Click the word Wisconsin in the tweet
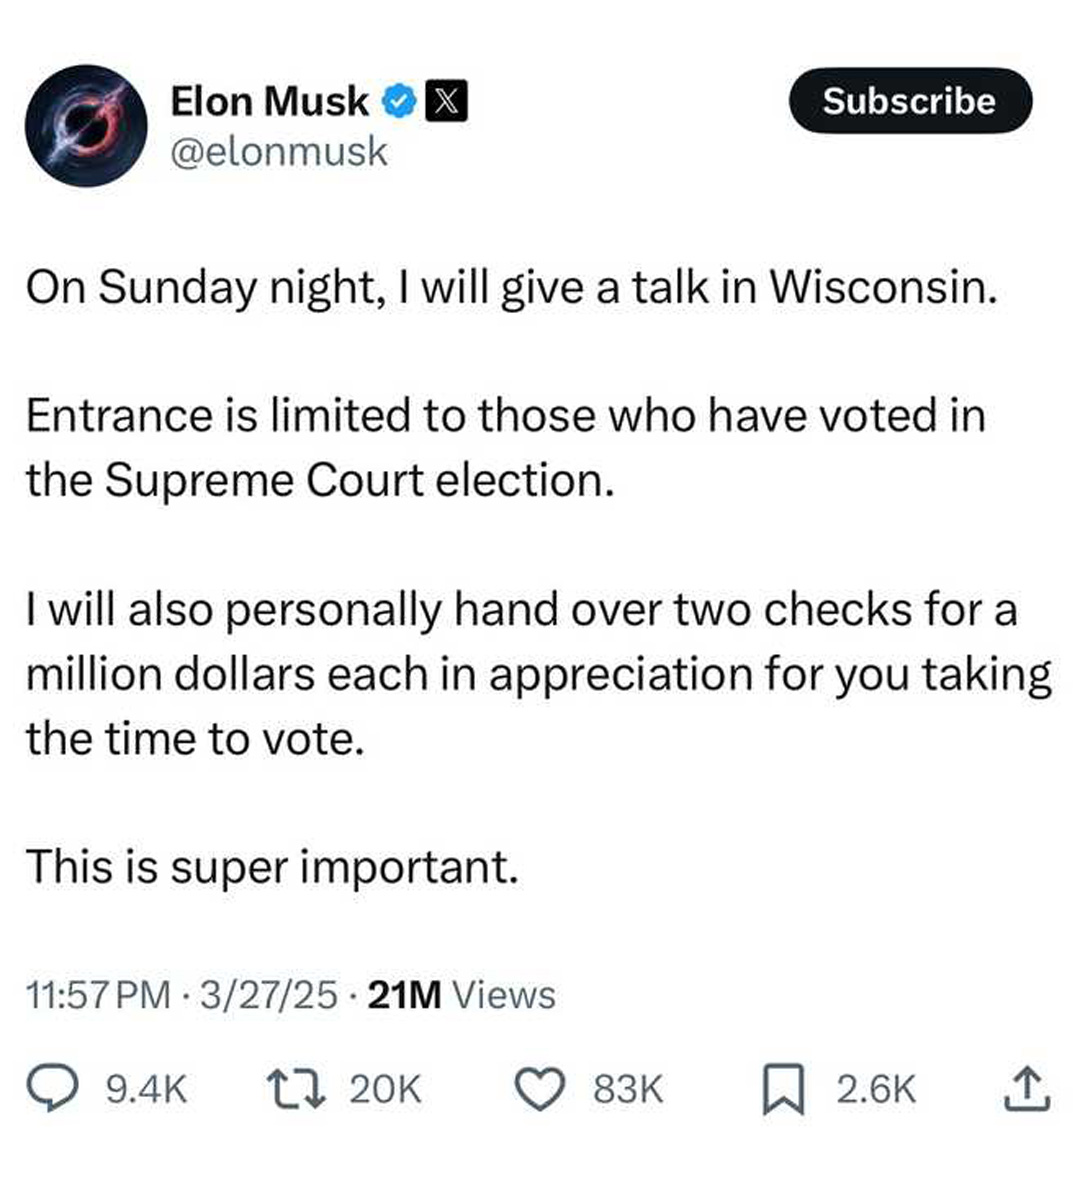The image size is (1080, 1180). pos(880,286)
